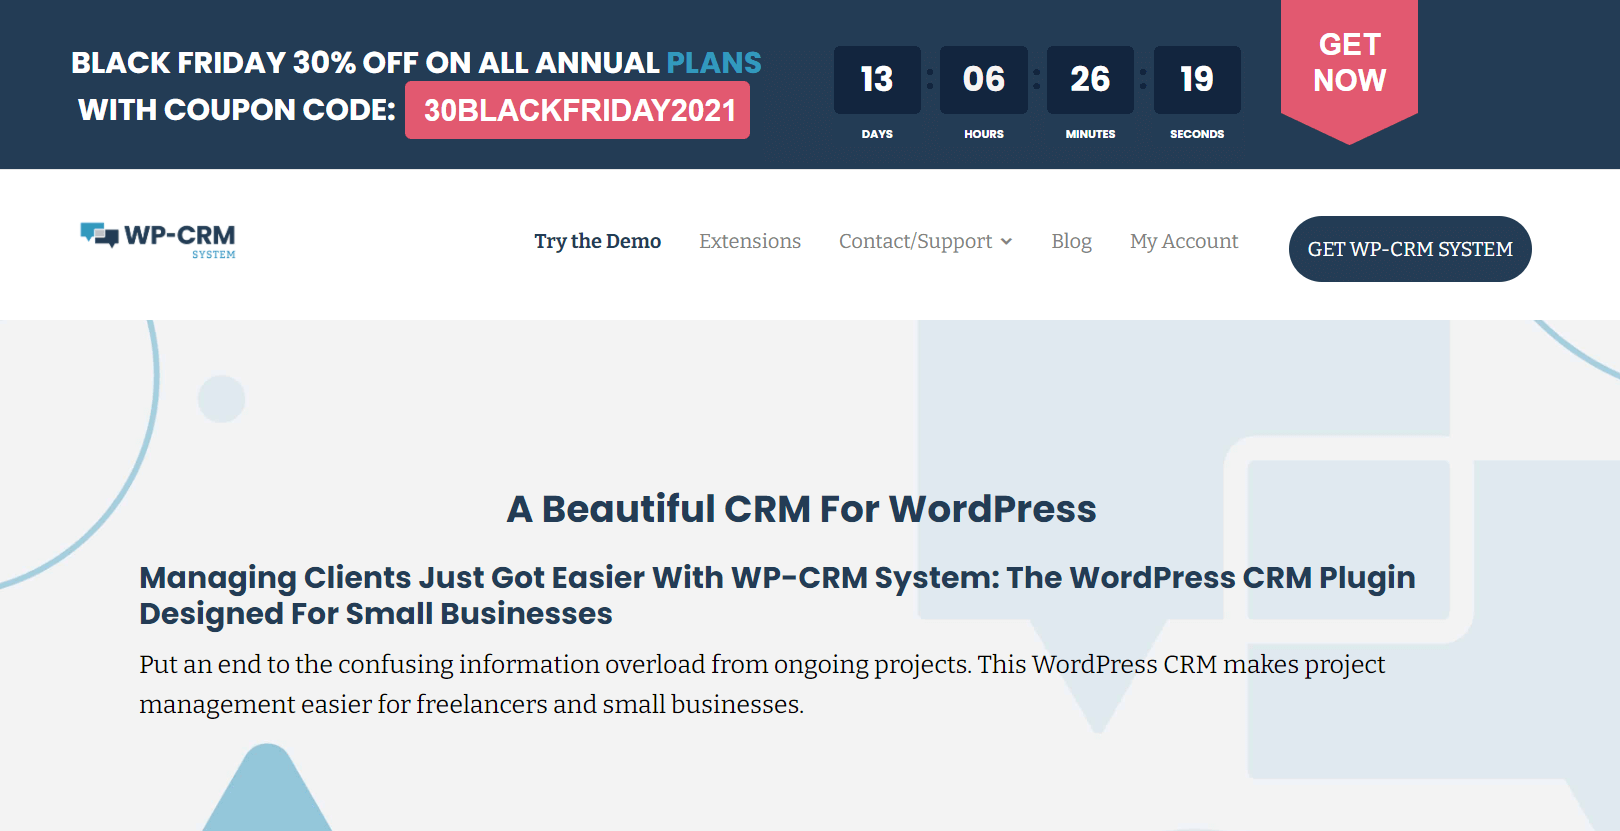Click the 'A Beautiful CRM For WordPress' heading
The image size is (1620, 831).
point(802,509)
